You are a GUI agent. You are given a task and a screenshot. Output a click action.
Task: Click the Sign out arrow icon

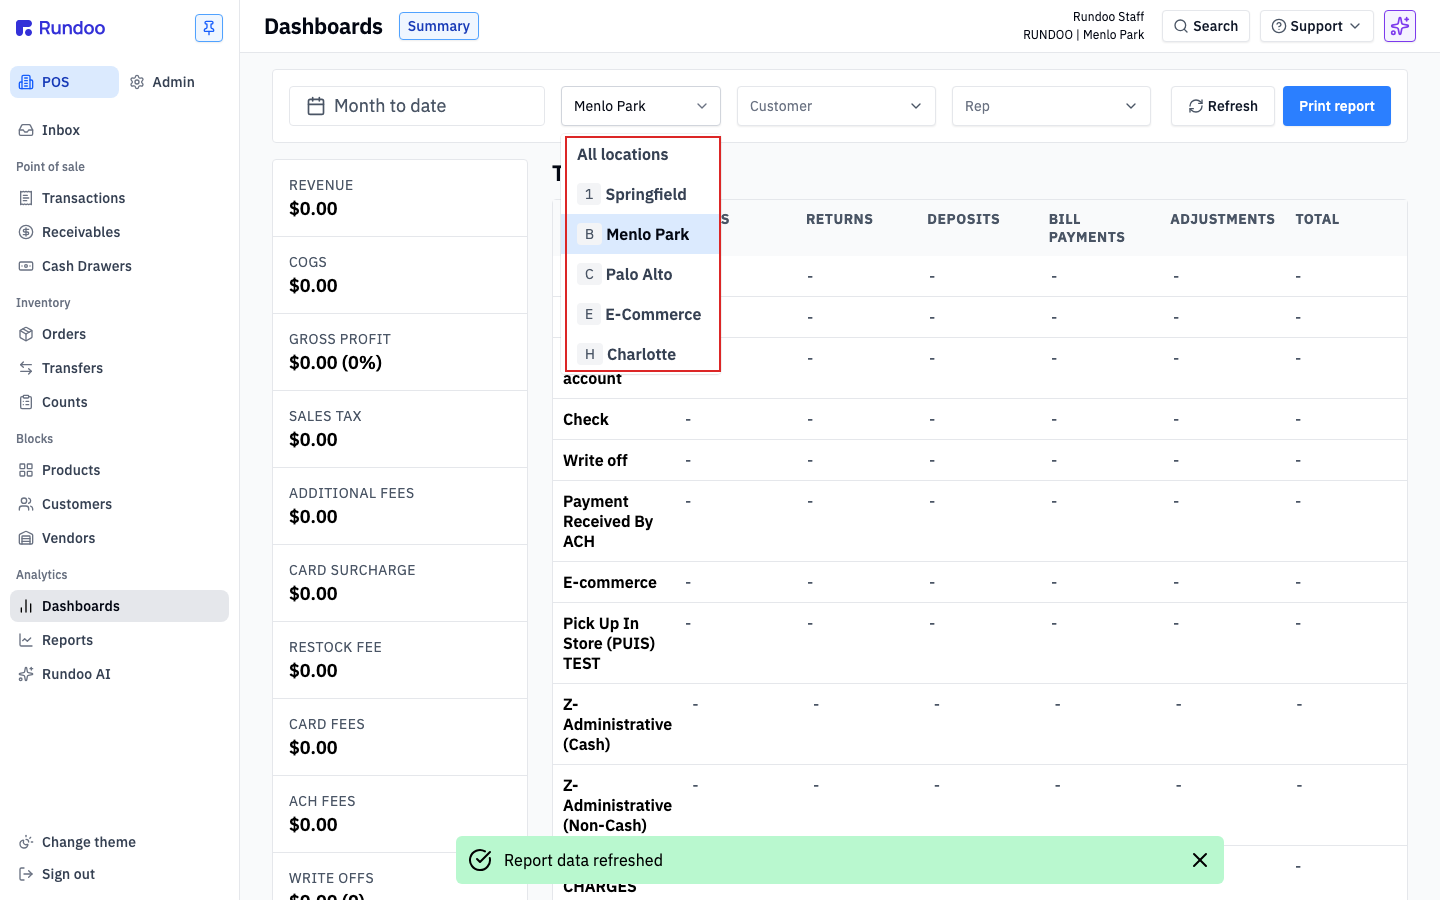(x=26, y=874)
